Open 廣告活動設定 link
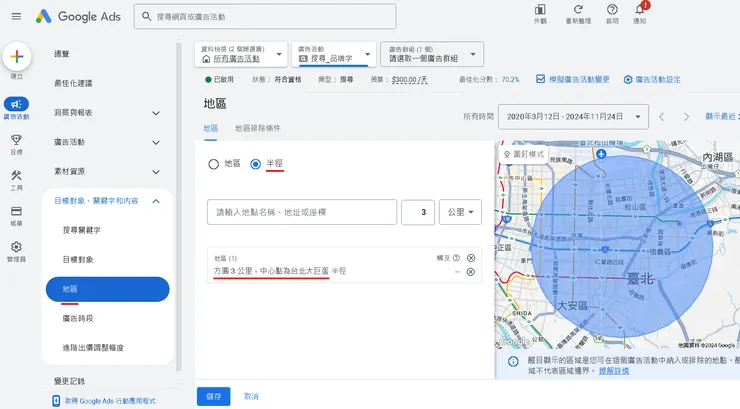 pos(652,80)
